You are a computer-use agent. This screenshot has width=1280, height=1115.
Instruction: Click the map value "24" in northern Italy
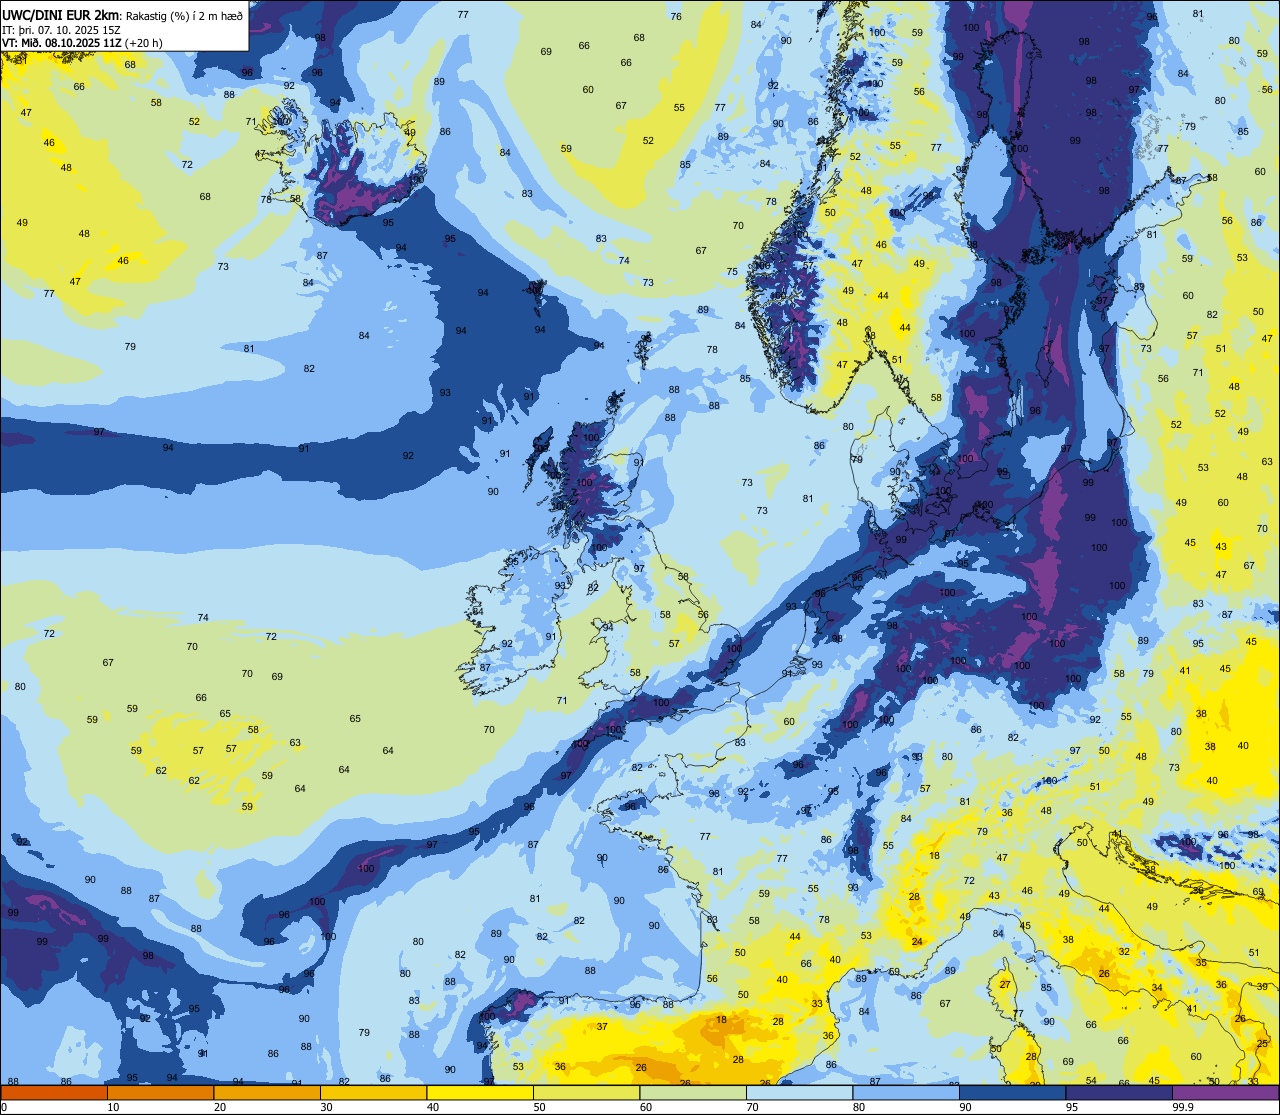click(x=917, y=942)
